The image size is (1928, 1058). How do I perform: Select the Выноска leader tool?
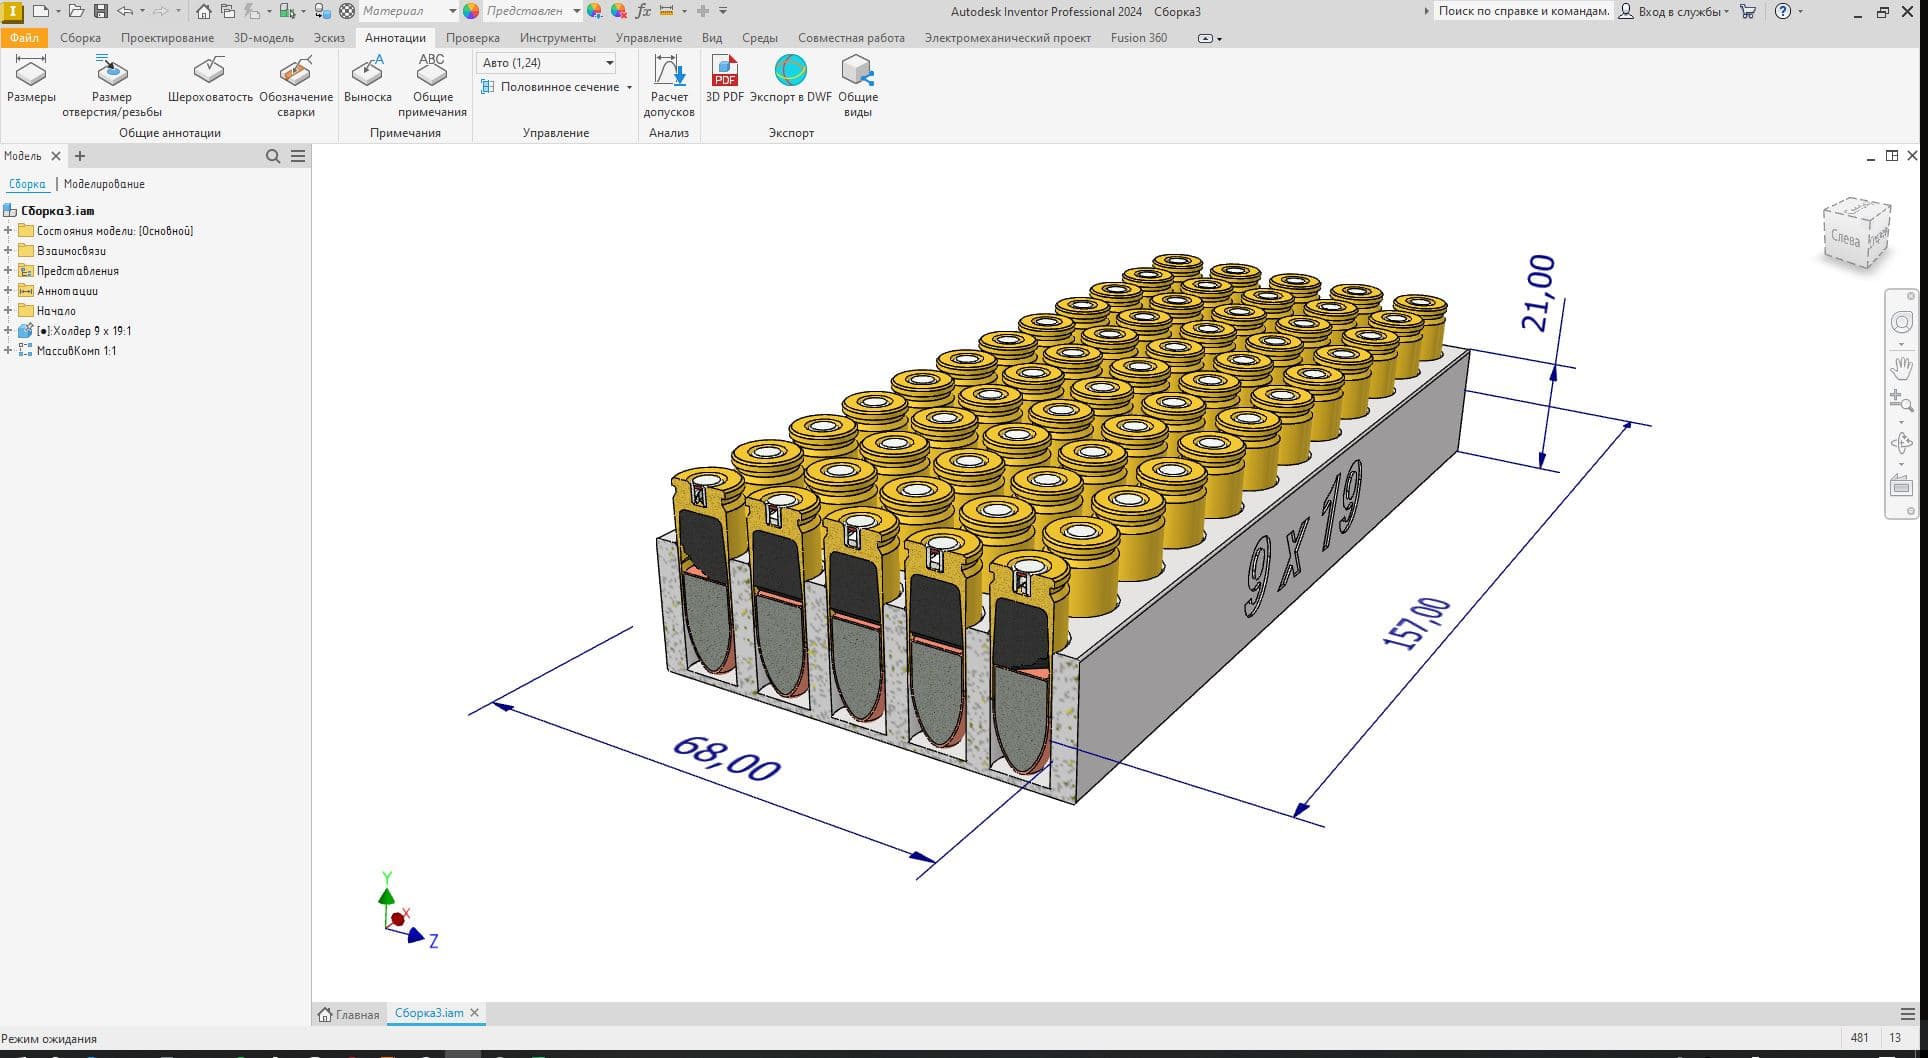point(367,80)
